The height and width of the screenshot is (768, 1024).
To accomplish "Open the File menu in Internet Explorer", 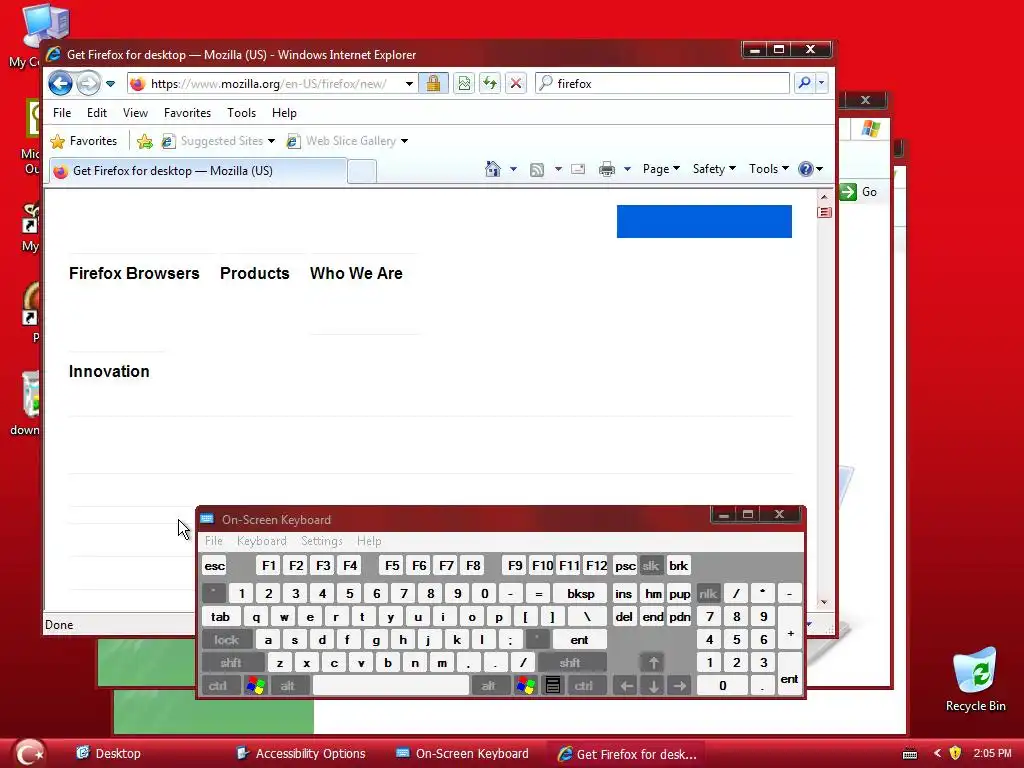I will (62, 113).
